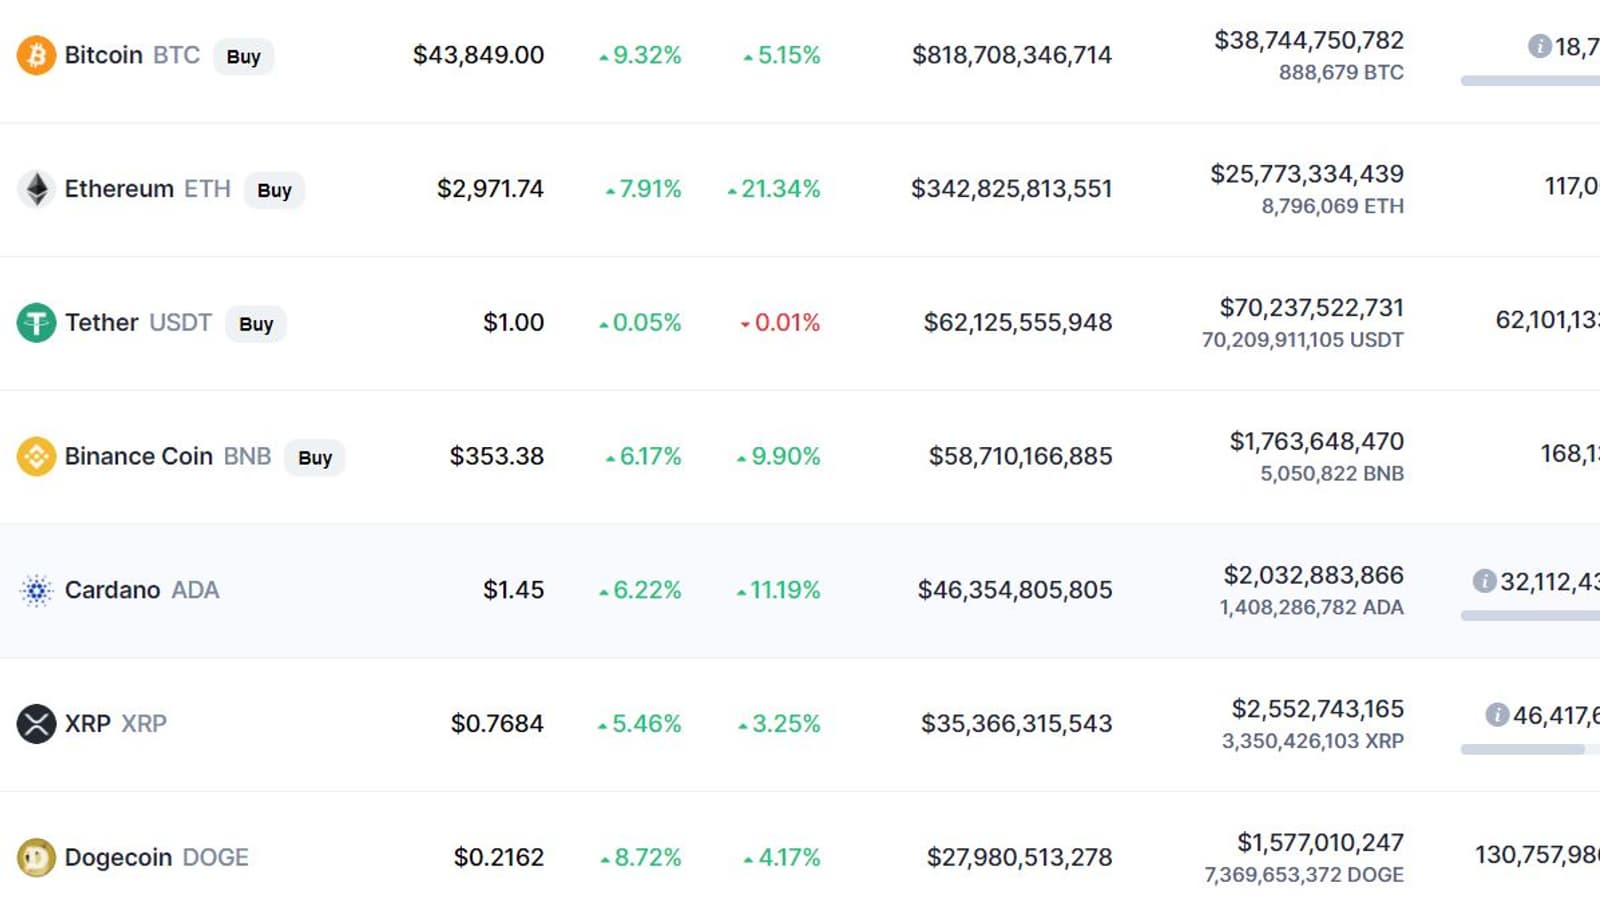Click the Ethereum diamond logo icon
Viewport: 1600px width, 900px height.
click(x=36, y=189)
